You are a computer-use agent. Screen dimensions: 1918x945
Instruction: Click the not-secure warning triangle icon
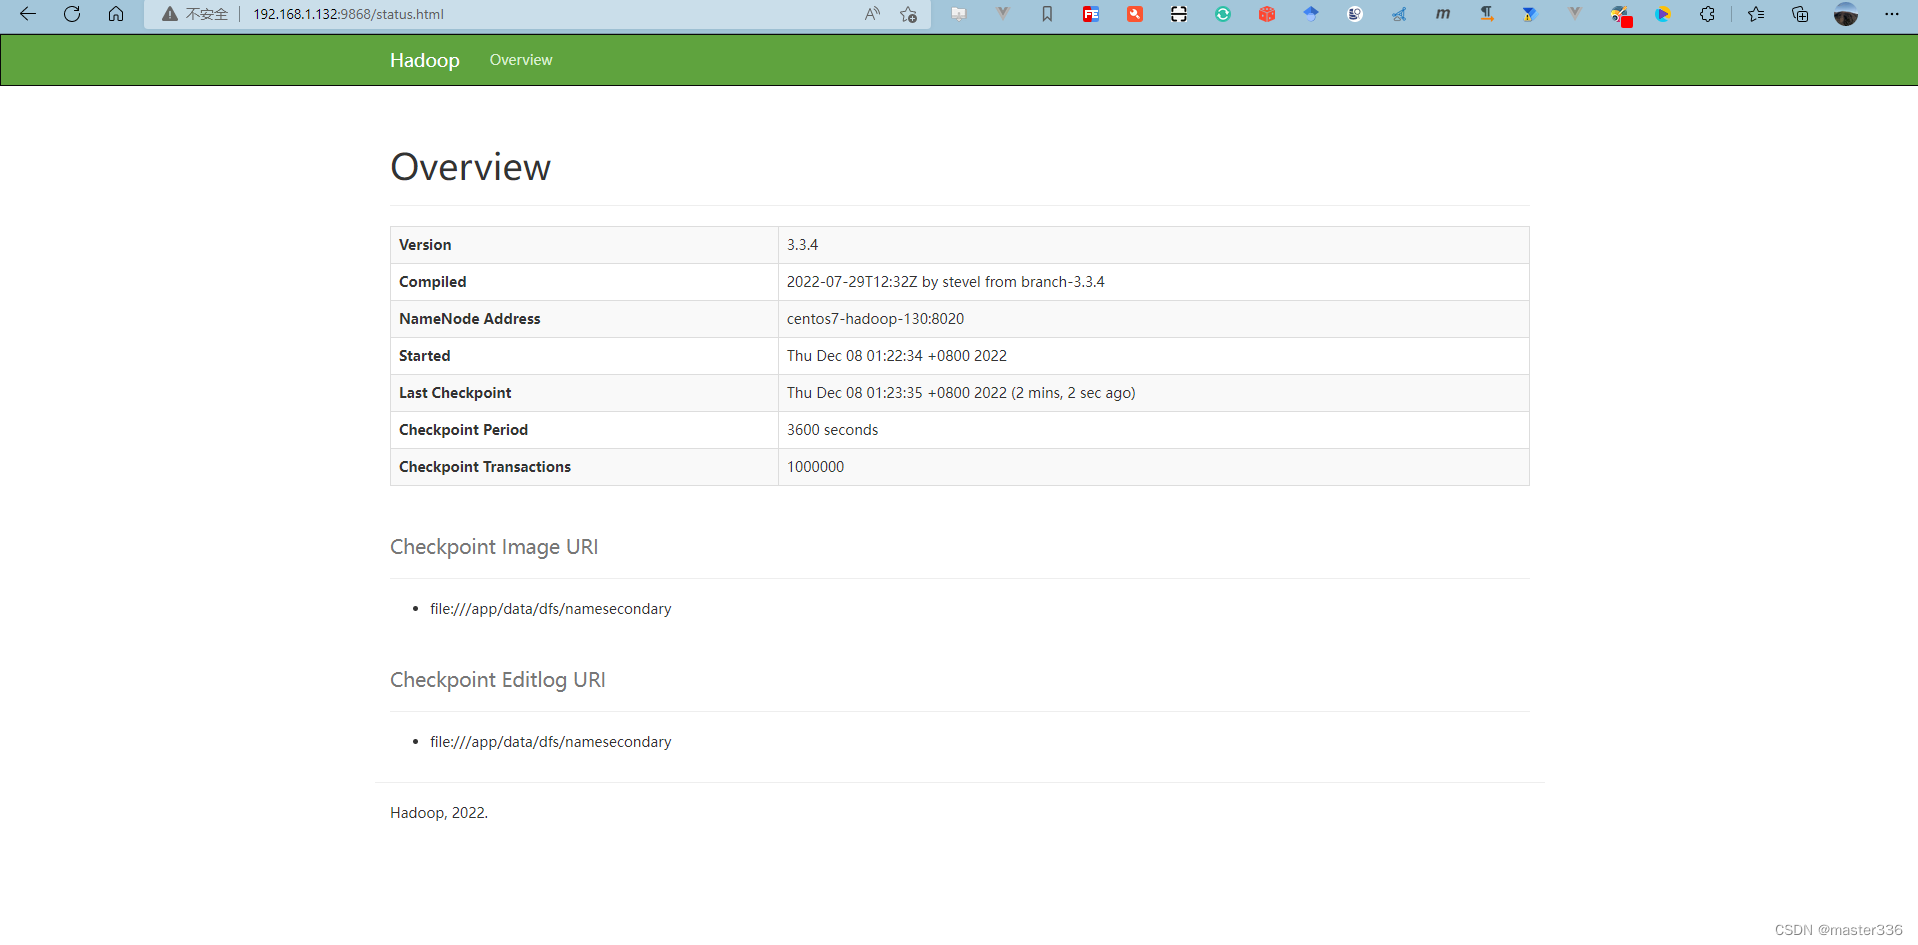[170, 14]
